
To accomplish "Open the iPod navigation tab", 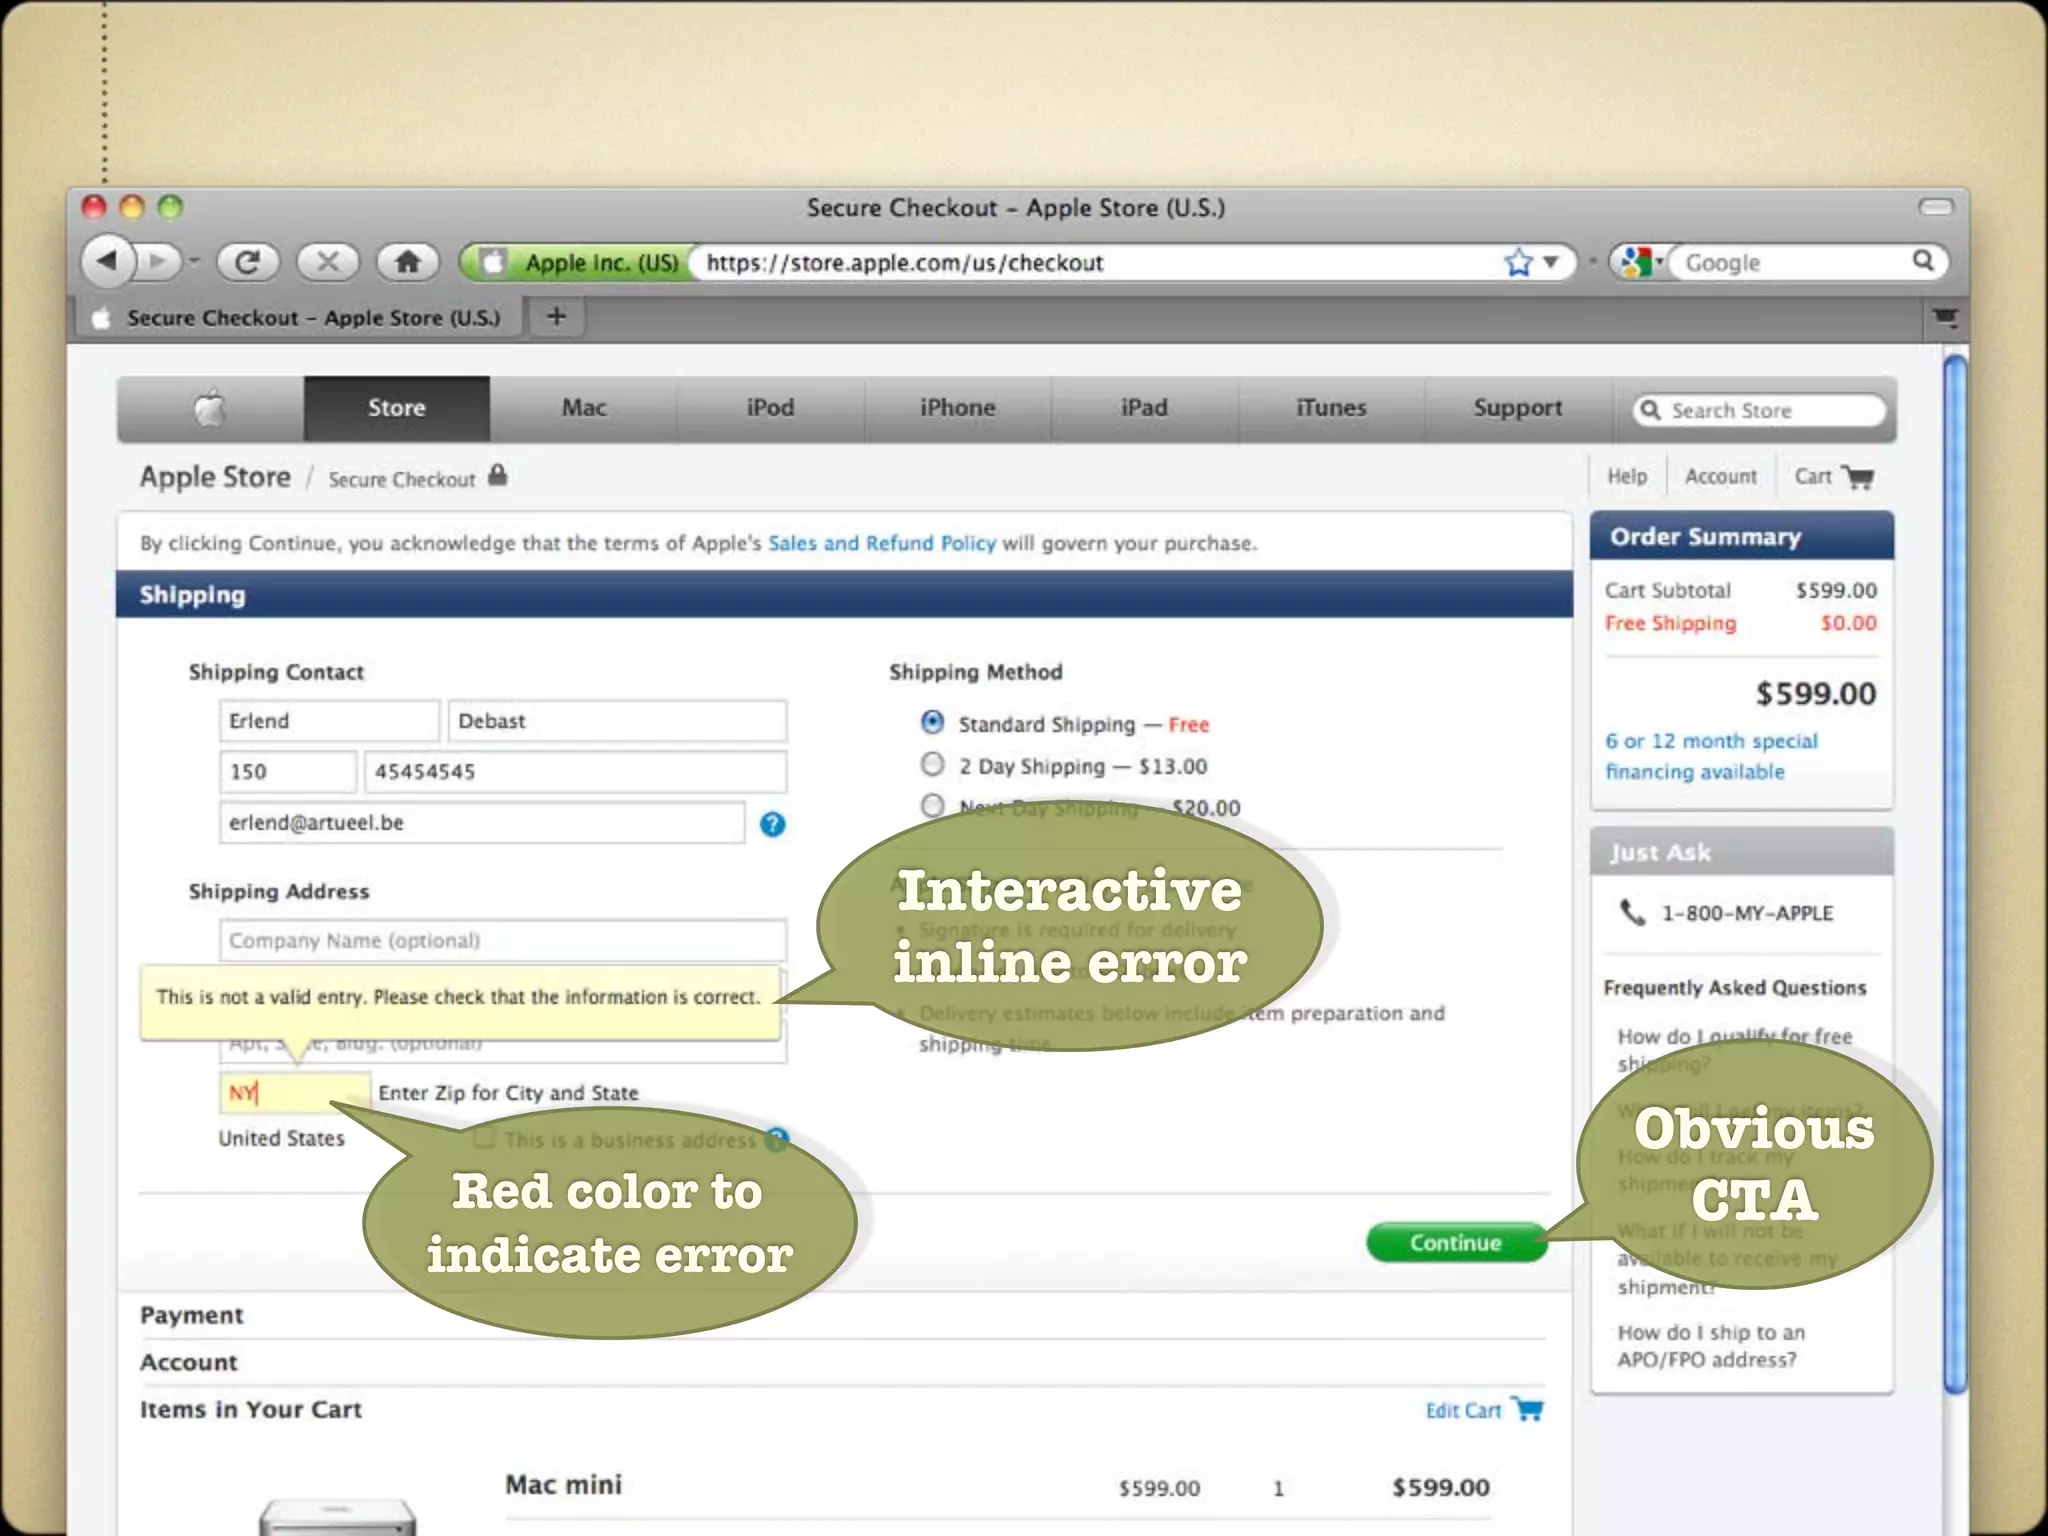I will tap(770, 408).
